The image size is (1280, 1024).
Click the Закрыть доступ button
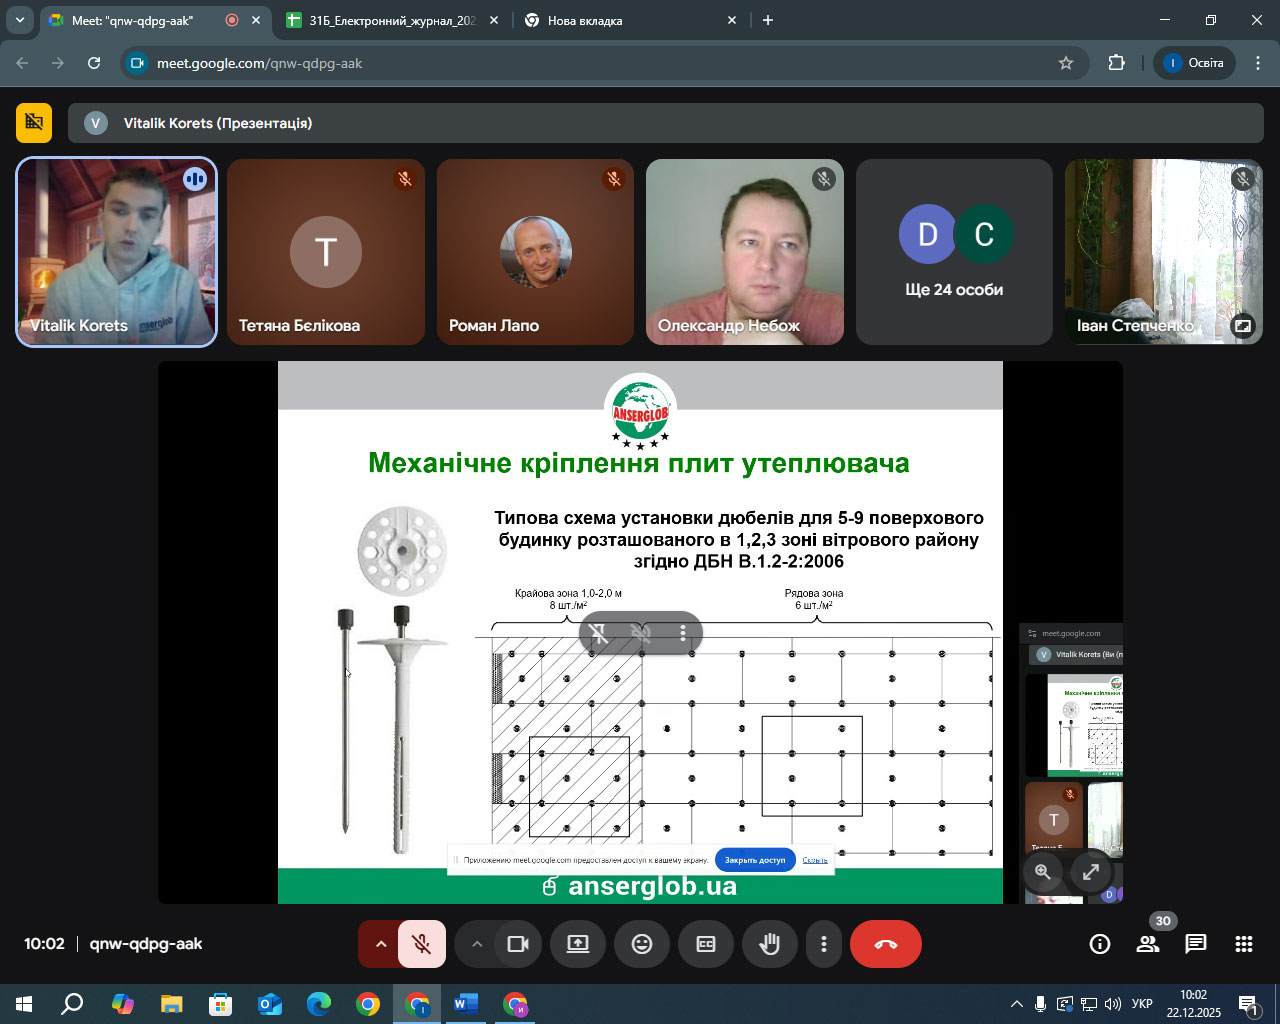click(x=755, y=860)
